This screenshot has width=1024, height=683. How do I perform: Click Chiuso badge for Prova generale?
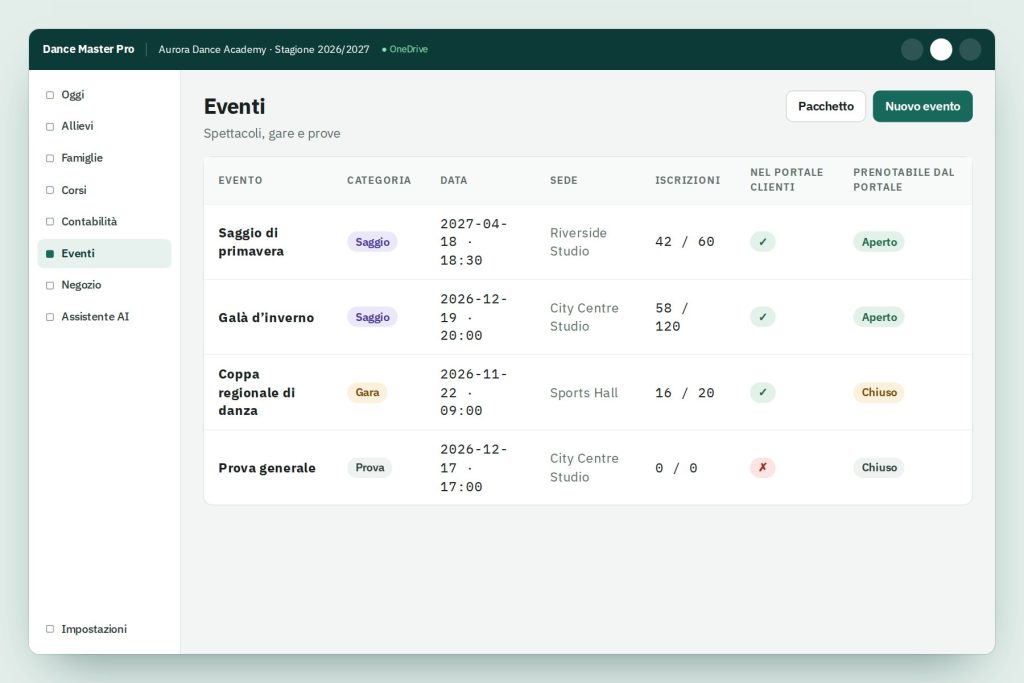pyautogui.click(x=878, y=468)
